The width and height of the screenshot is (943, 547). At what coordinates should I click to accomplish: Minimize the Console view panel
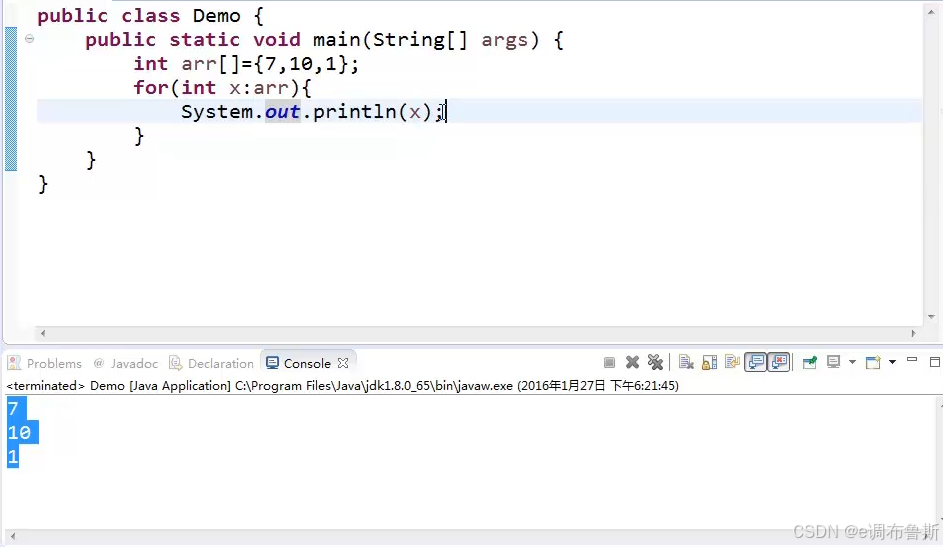coord(912,361)
